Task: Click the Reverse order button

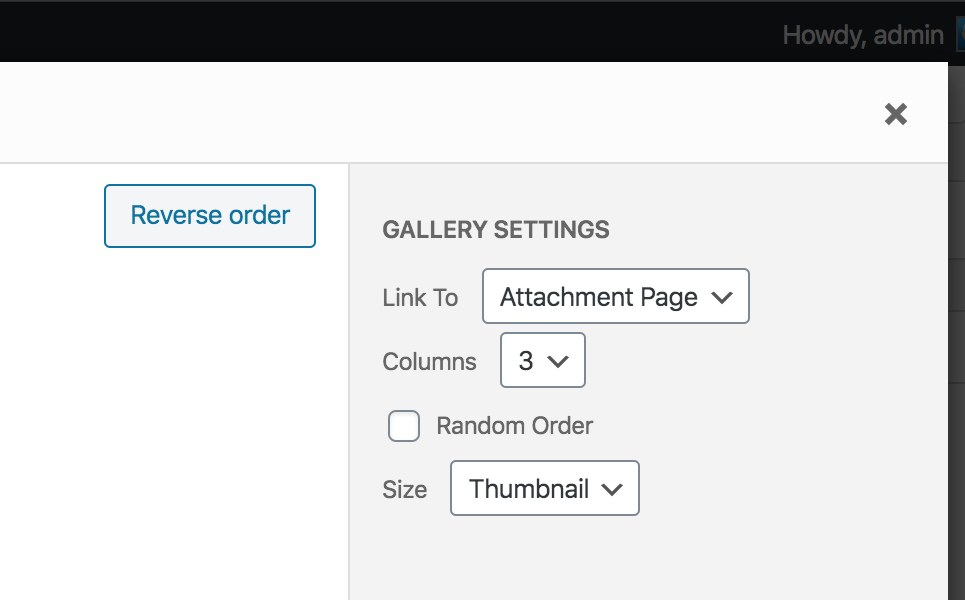Action: [210, 216]
